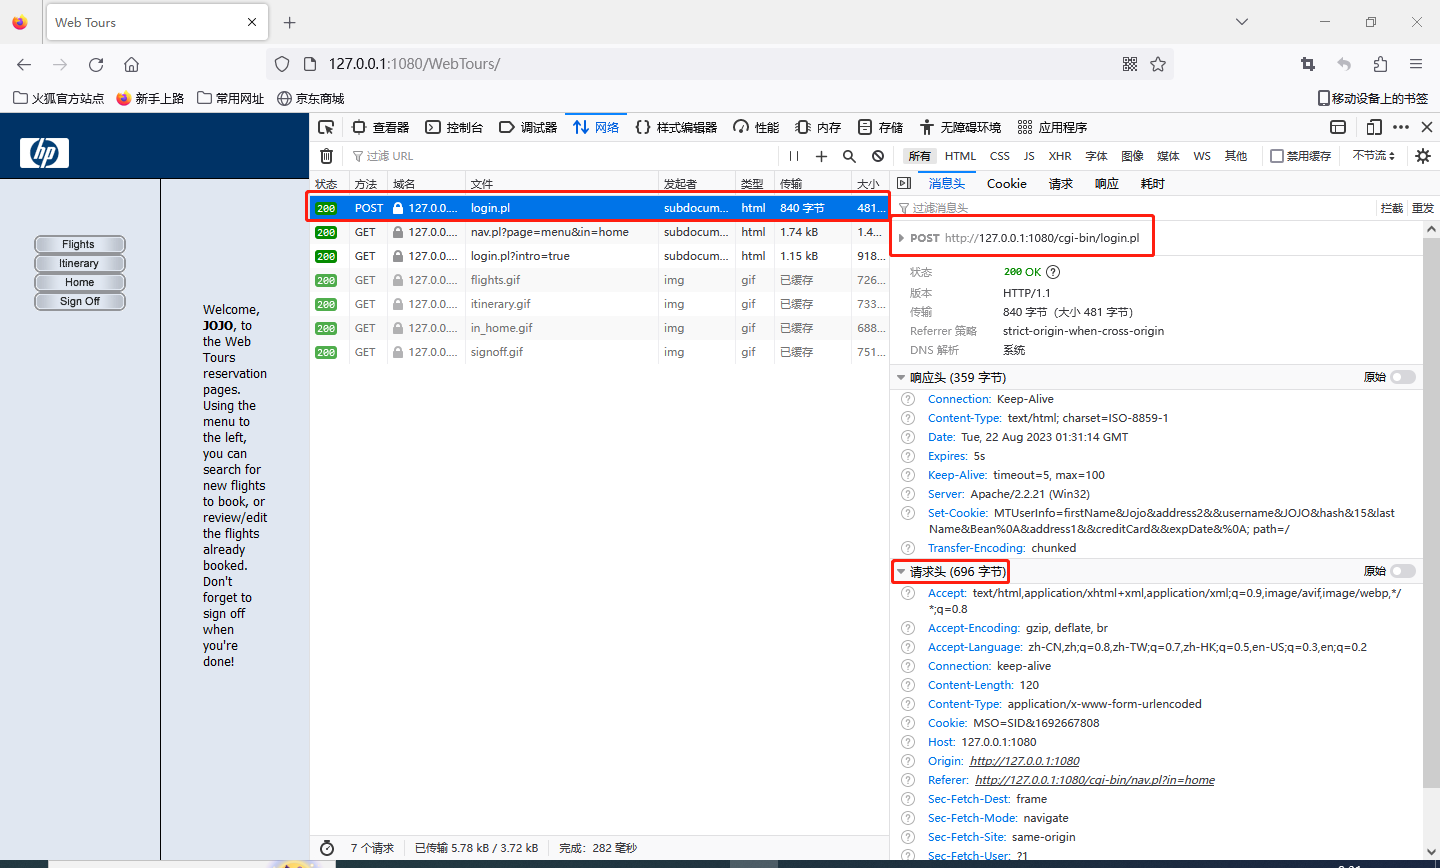Filter requests by CSS type
Viewport: 1440px width, 868px height.
[x=1000, y=156]
